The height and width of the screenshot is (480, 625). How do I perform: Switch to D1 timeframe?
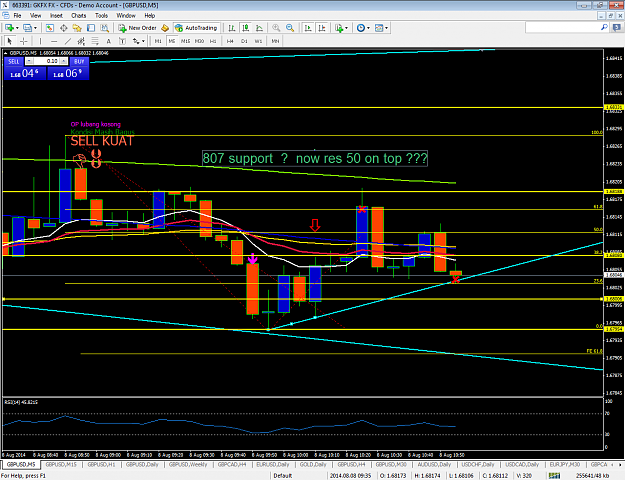[x=244, y=41]
